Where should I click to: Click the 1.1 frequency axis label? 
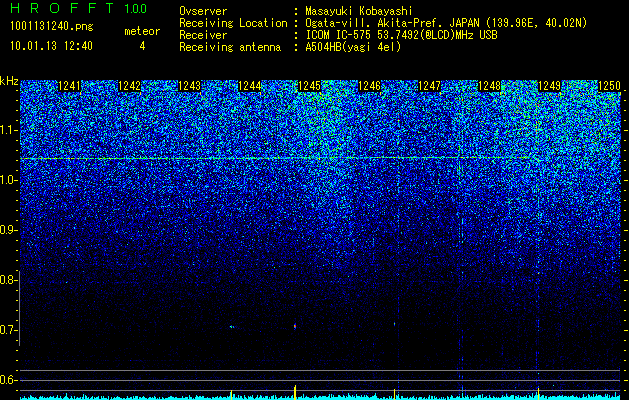pos(7,130)
